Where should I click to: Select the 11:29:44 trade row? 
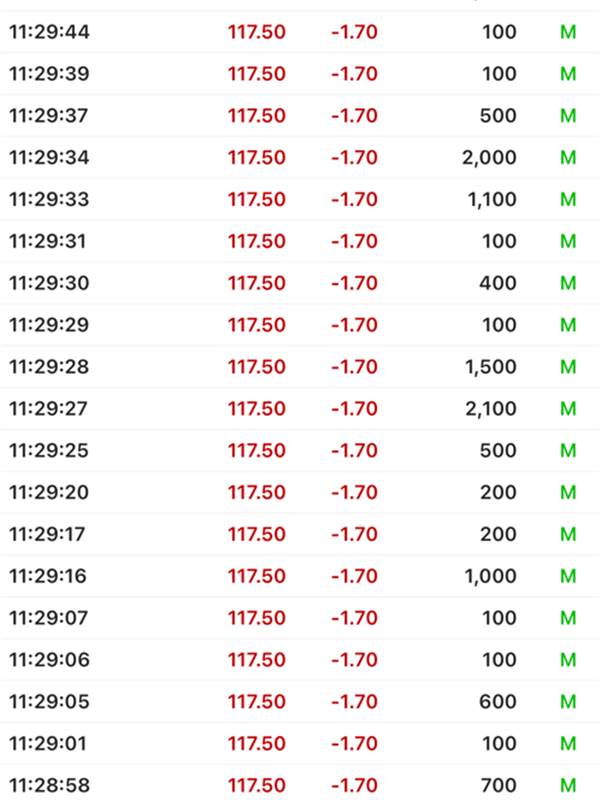point(300,32)
